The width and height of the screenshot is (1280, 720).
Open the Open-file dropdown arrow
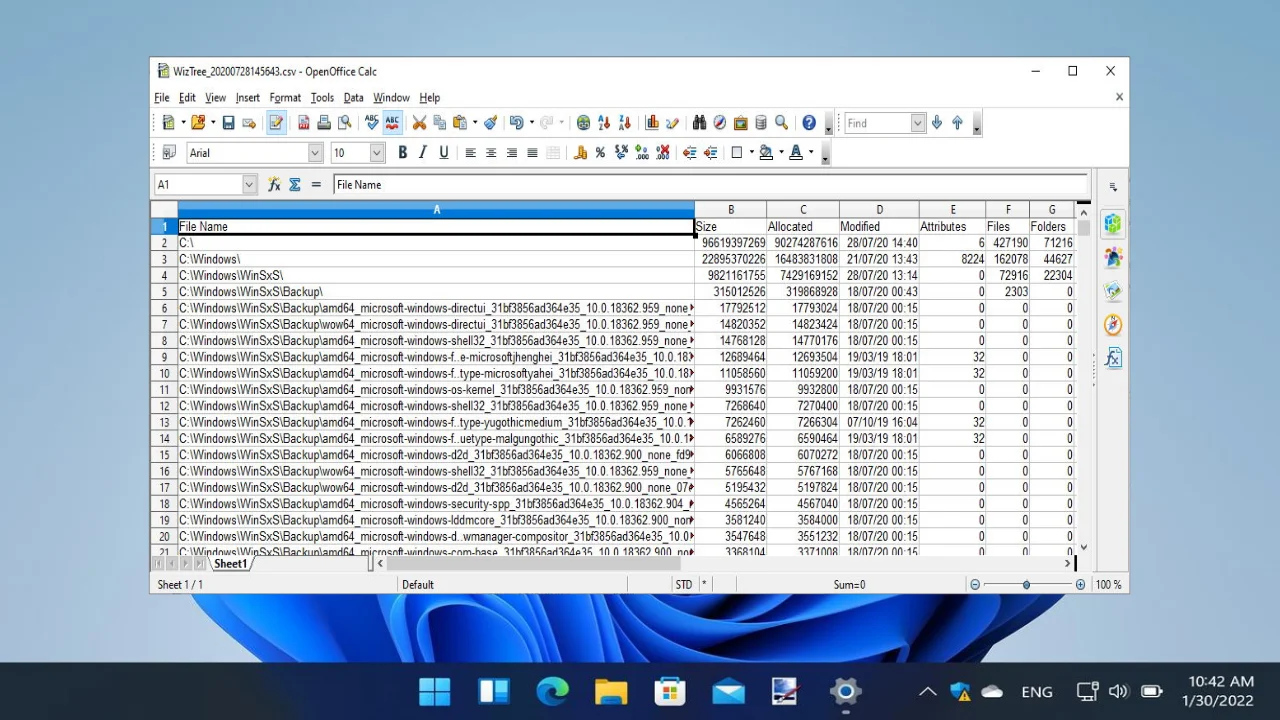tap(213, 123)
